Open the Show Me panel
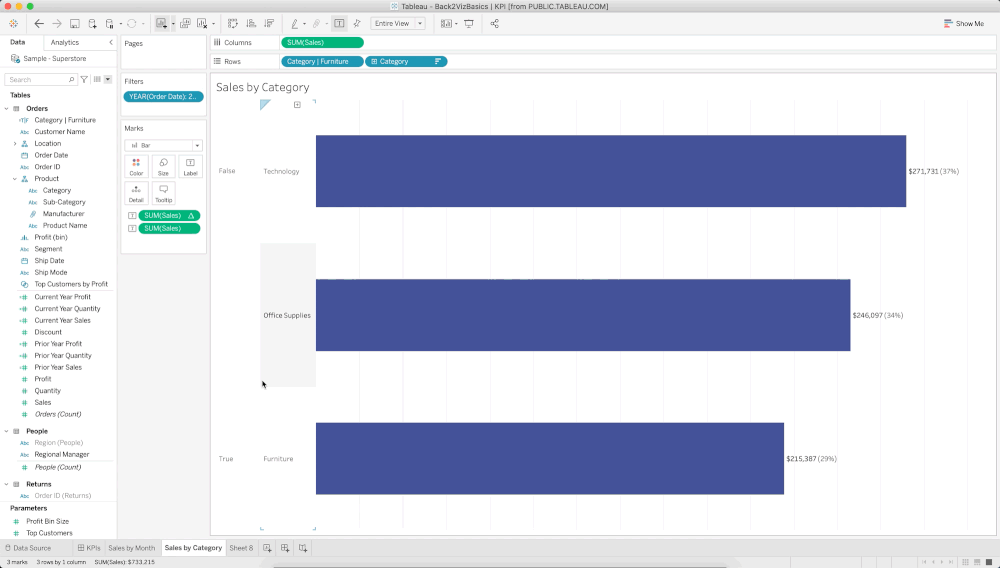1000x568 pixels. 964,24
